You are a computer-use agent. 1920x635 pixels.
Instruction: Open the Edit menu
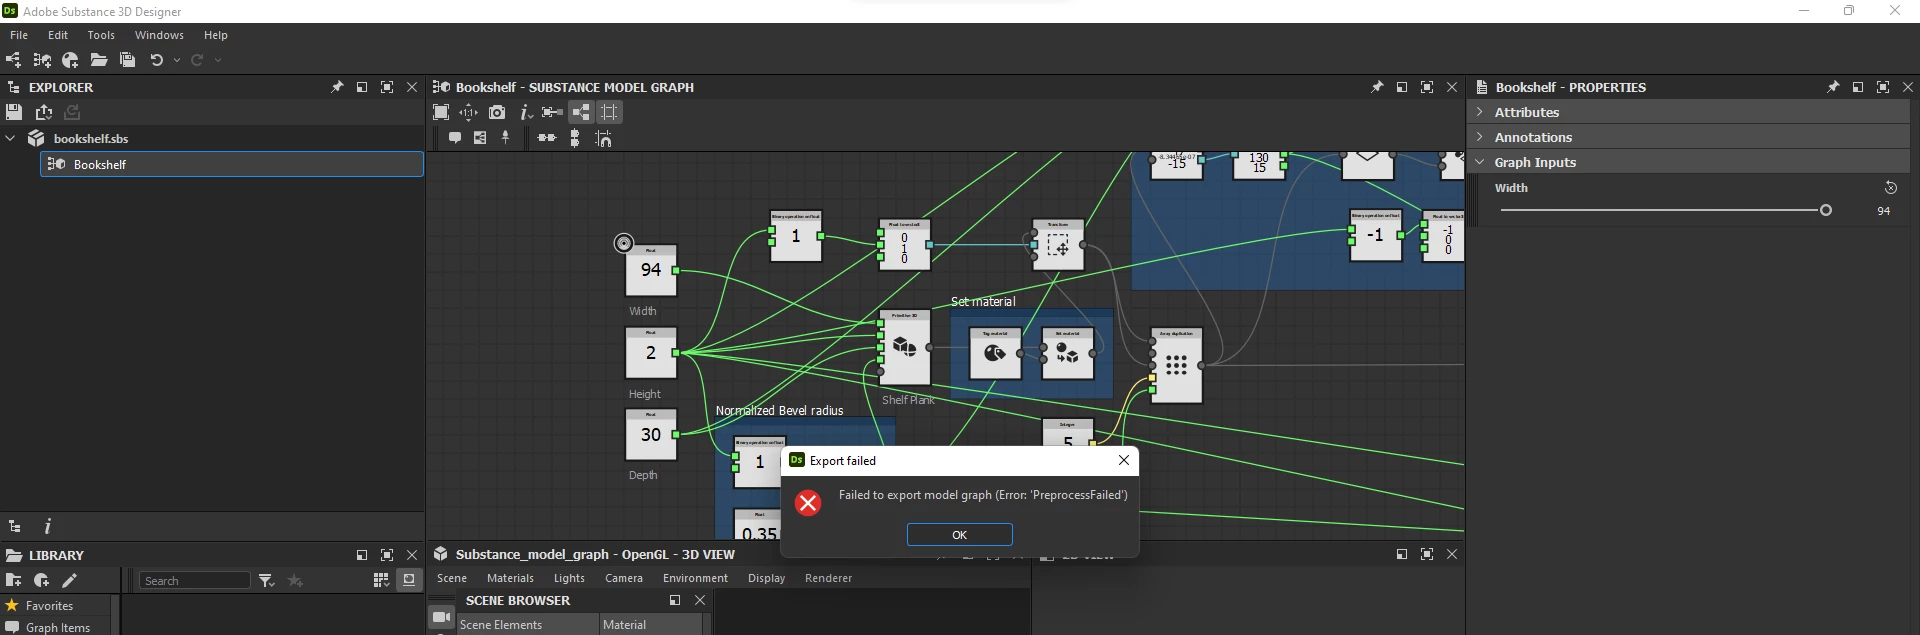pos(58,35)
